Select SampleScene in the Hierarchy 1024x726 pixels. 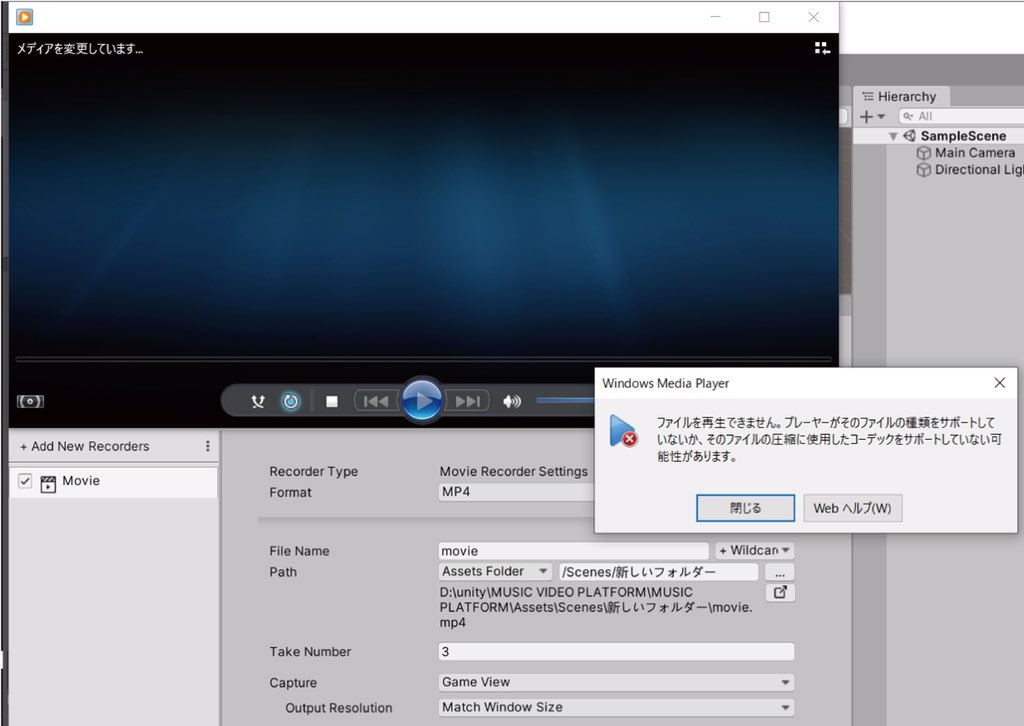point(963,136)
